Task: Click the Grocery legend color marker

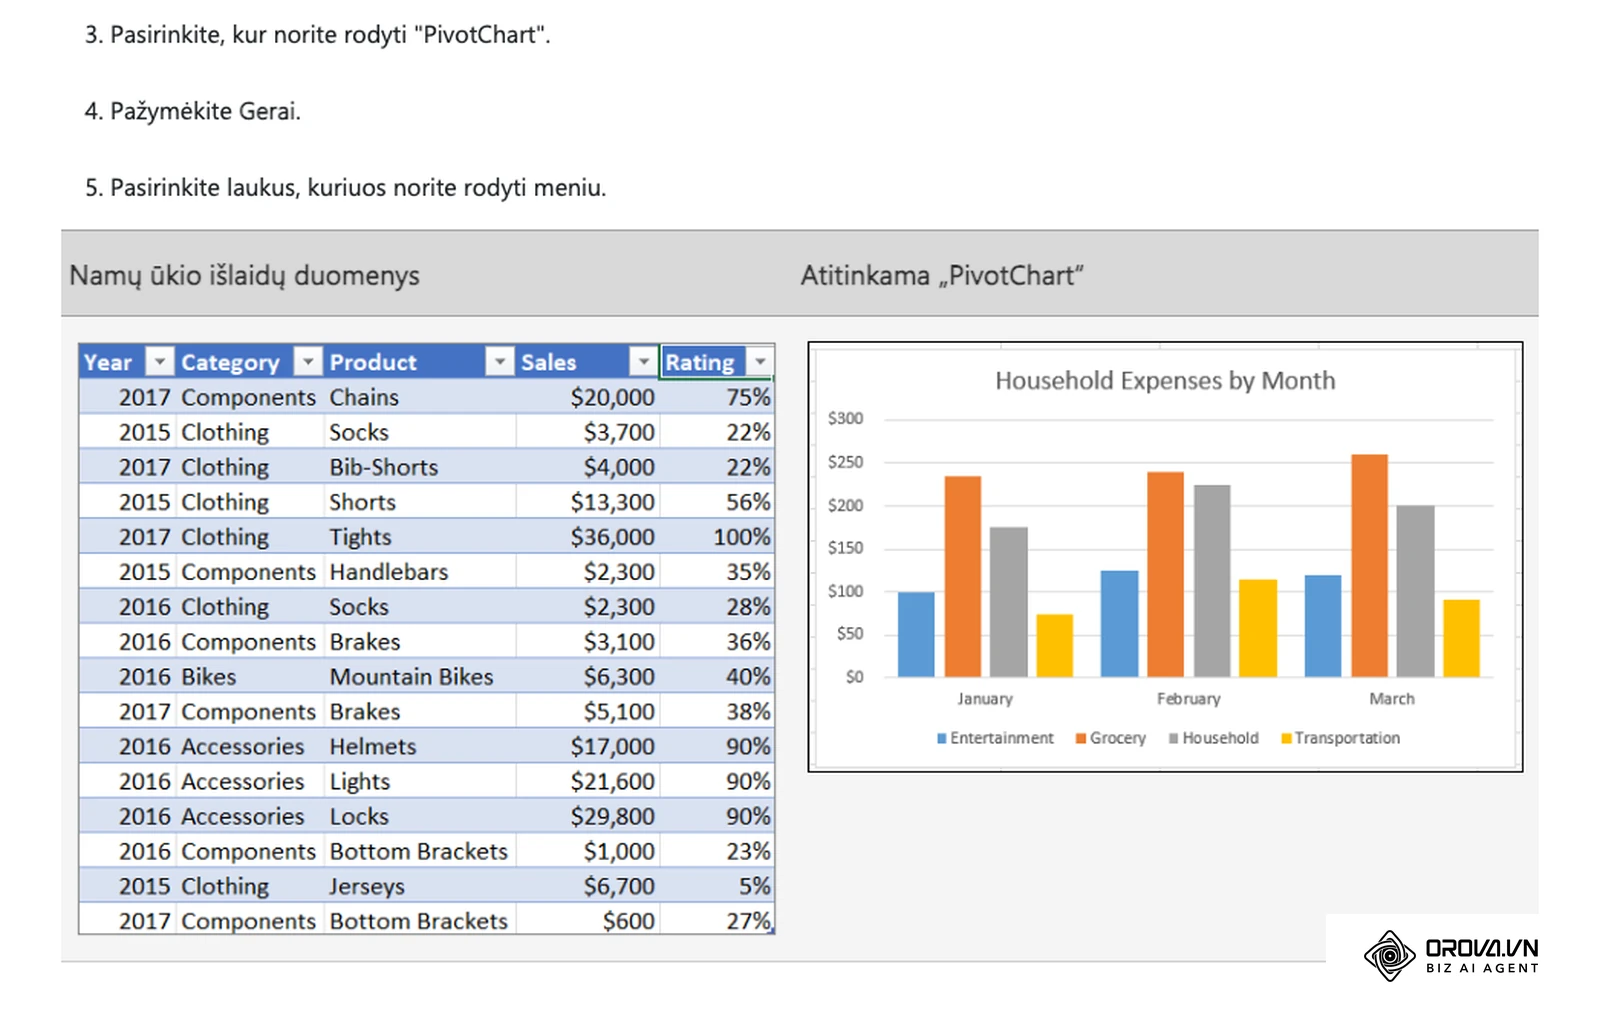Action: point(1080,739)
